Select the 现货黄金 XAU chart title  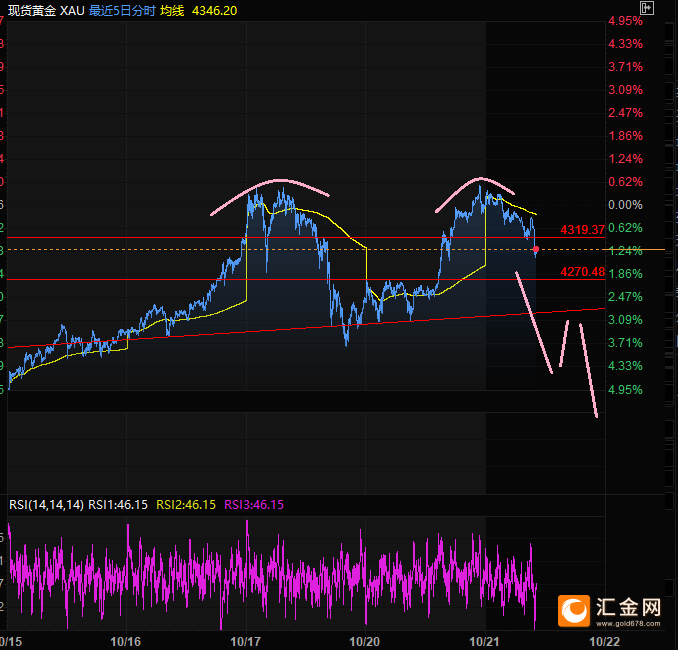(46, 10)
